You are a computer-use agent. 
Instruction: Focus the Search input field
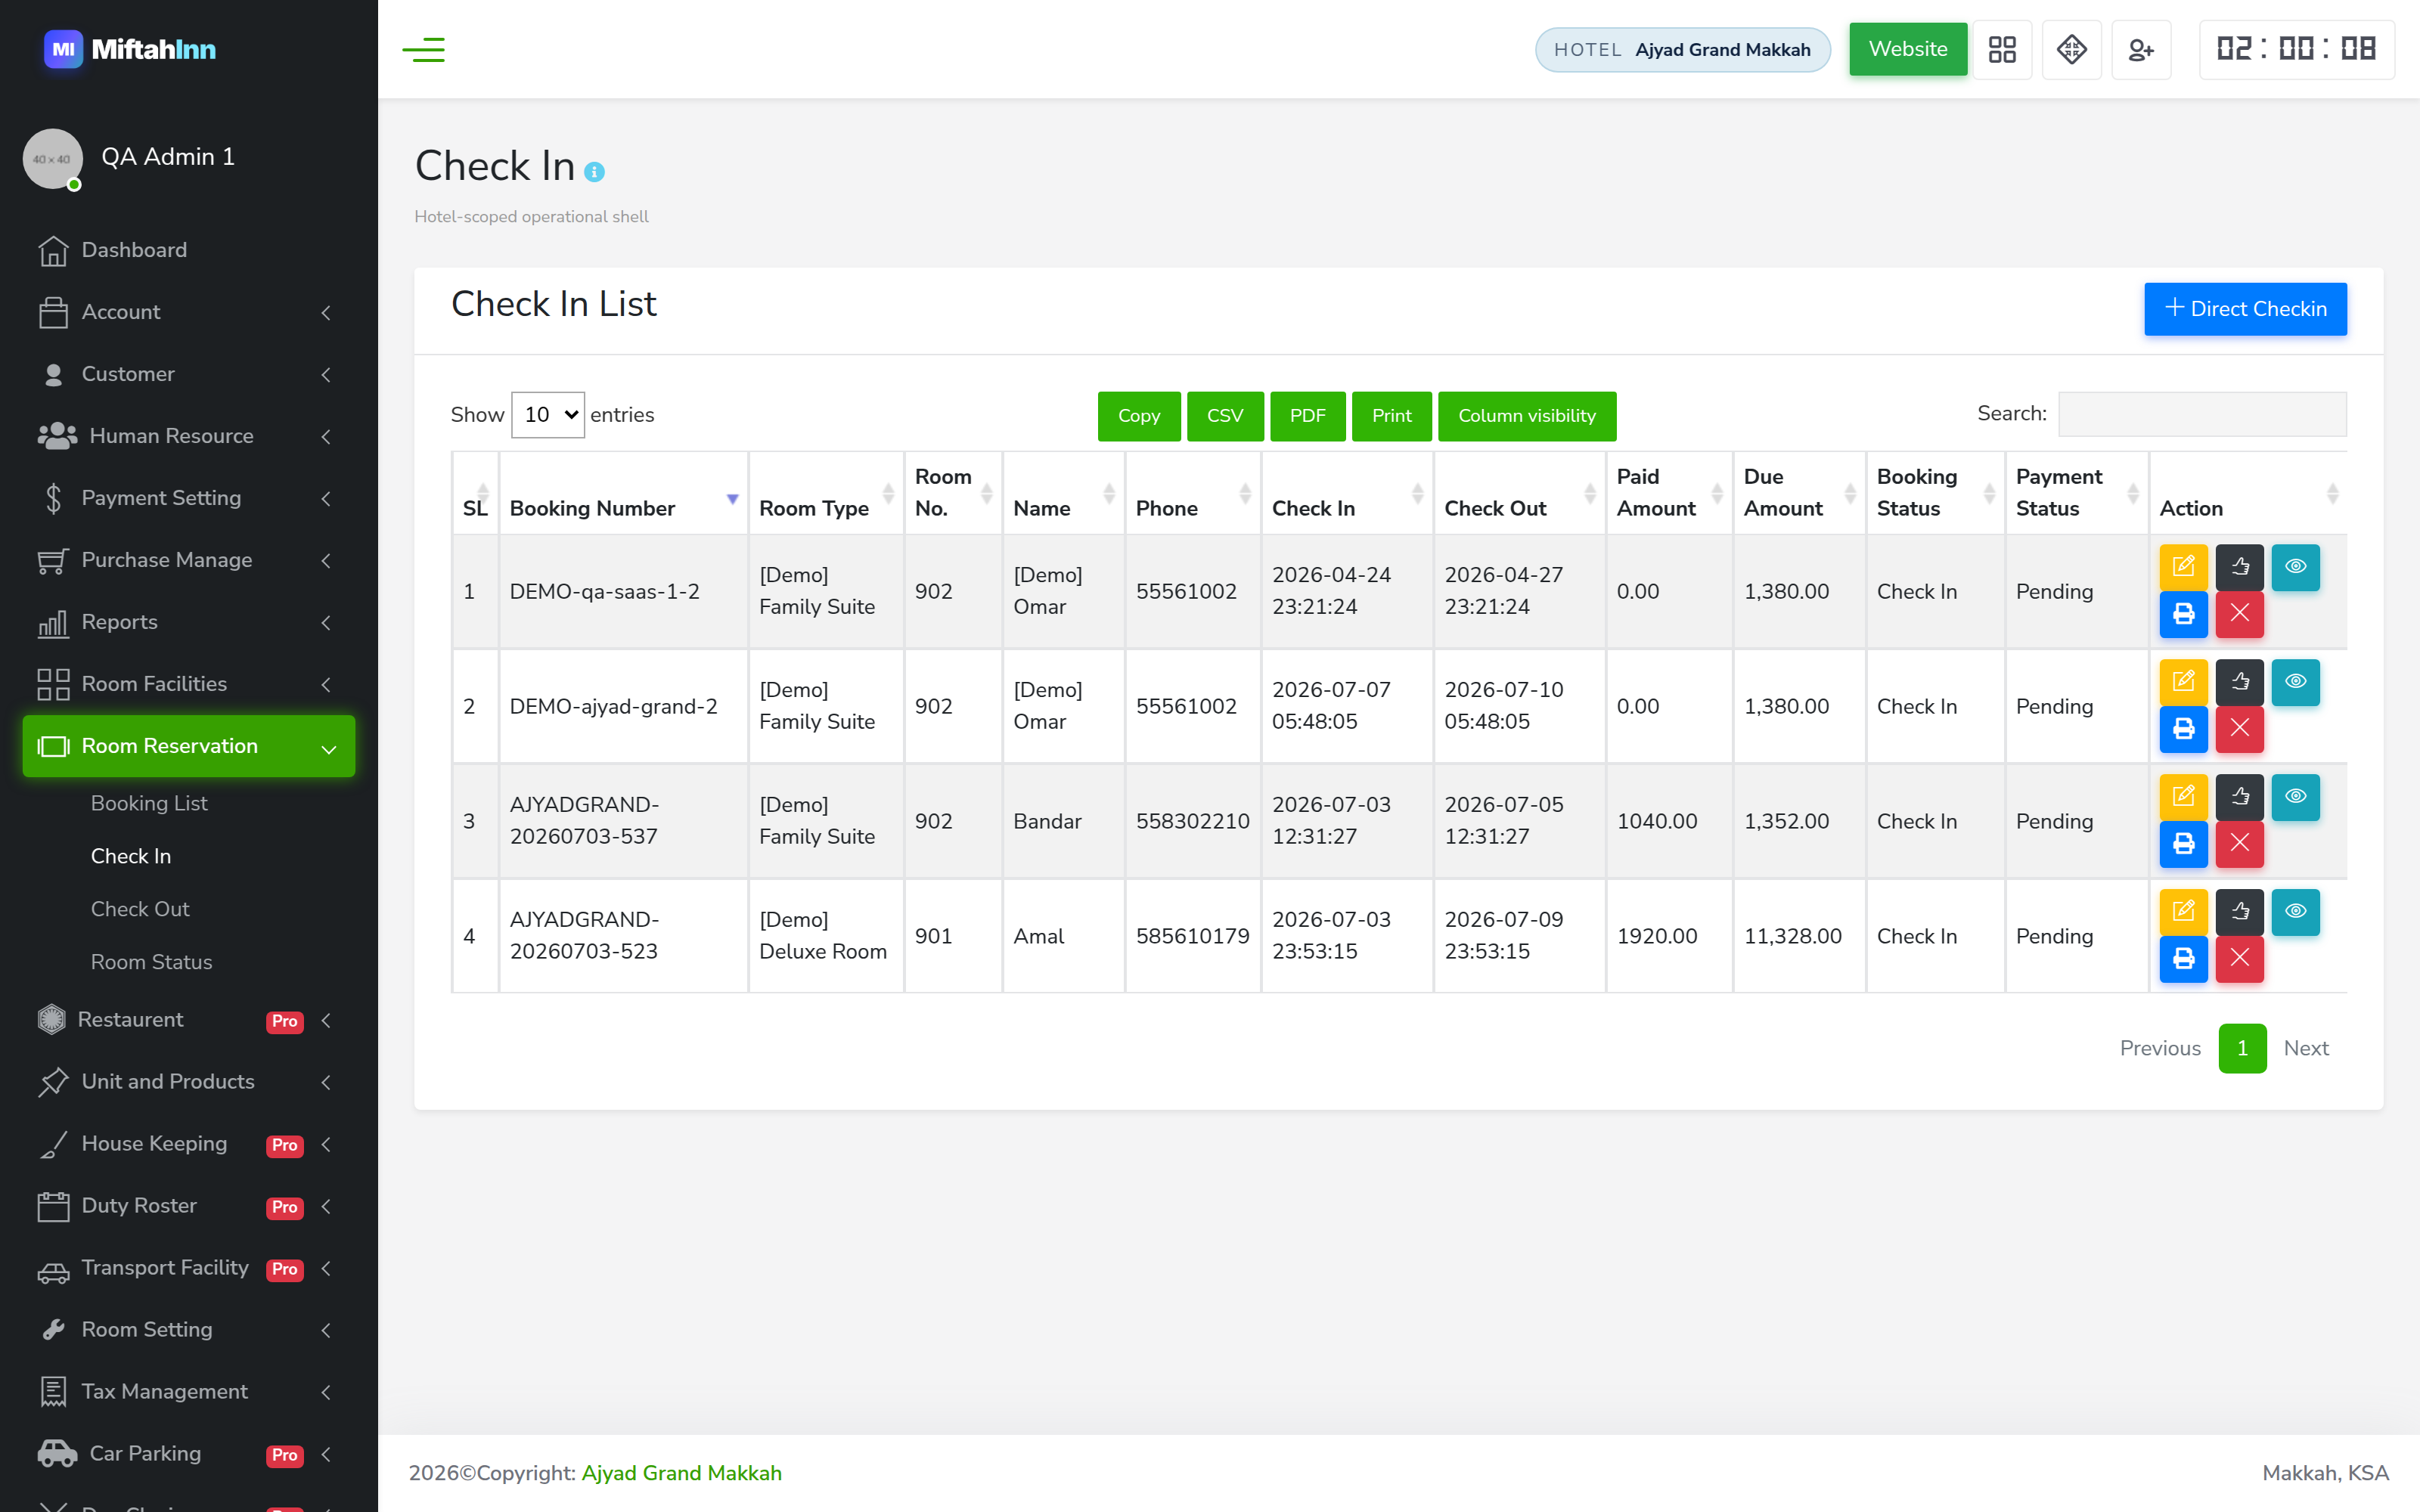pyautogui.click(x=2202, y=414)
